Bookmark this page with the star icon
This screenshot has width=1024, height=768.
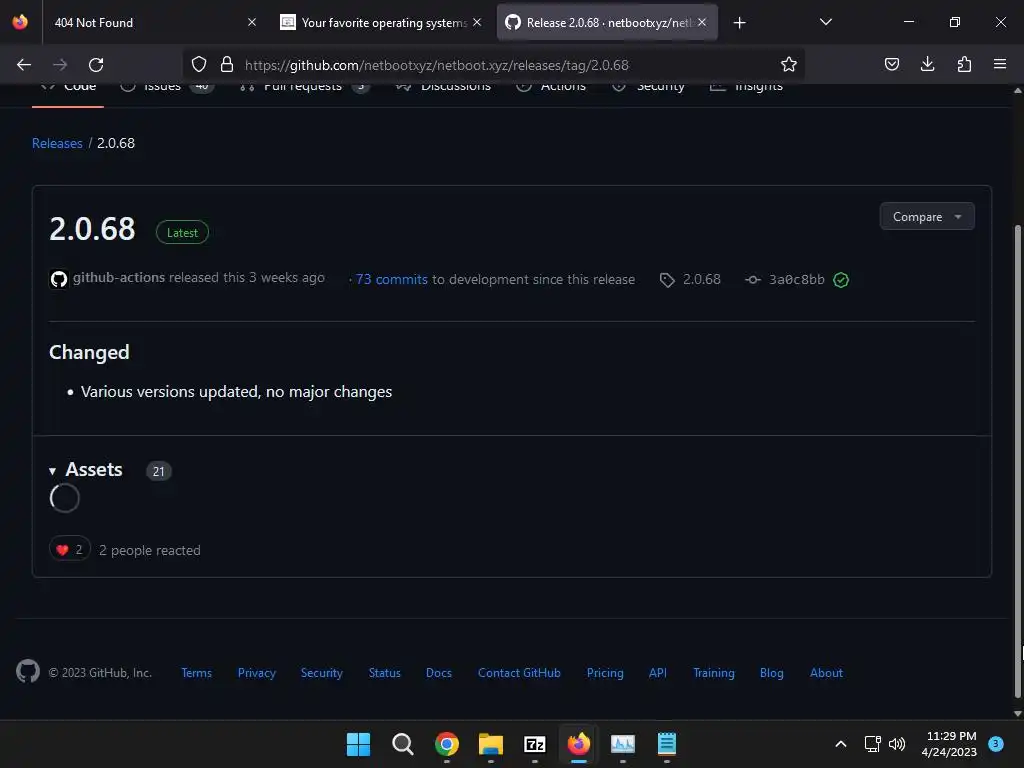click(x=788, y=65)
